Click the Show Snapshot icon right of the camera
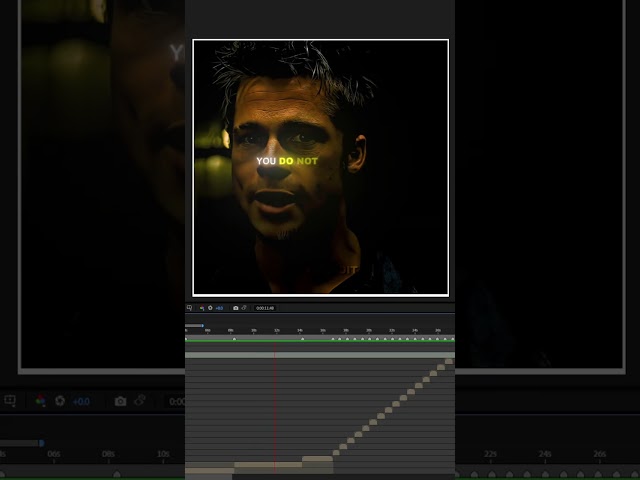Screen dimensions: 640x480 [244, 308]
